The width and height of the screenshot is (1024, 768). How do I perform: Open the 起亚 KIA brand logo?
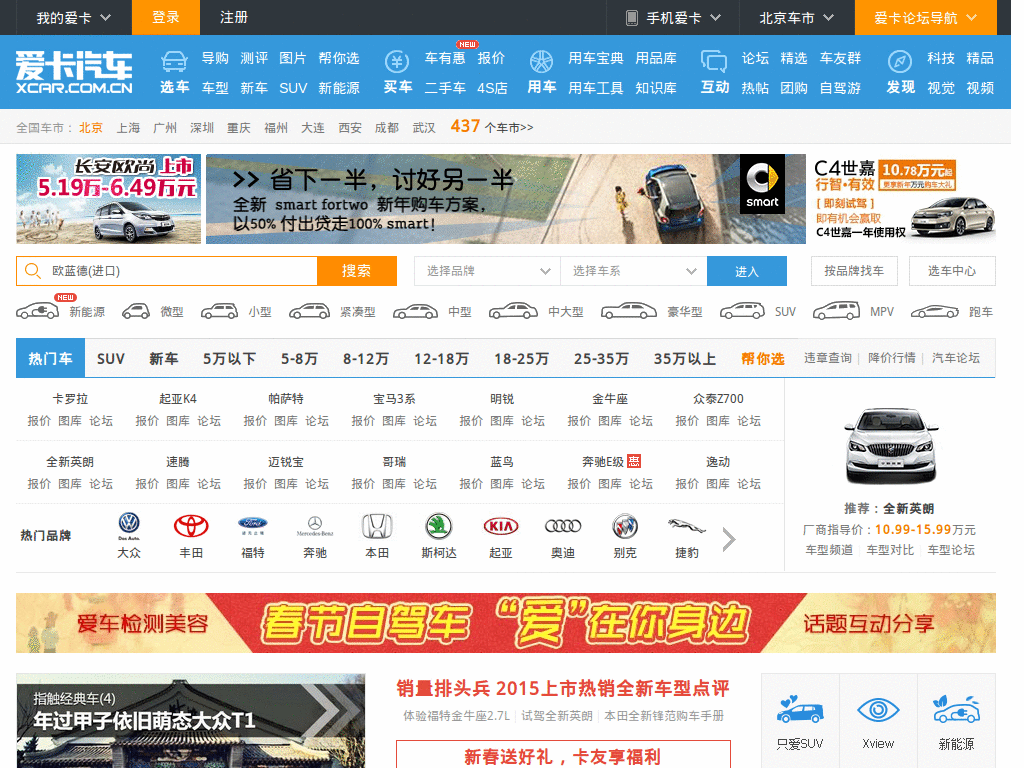coord(501,526)
